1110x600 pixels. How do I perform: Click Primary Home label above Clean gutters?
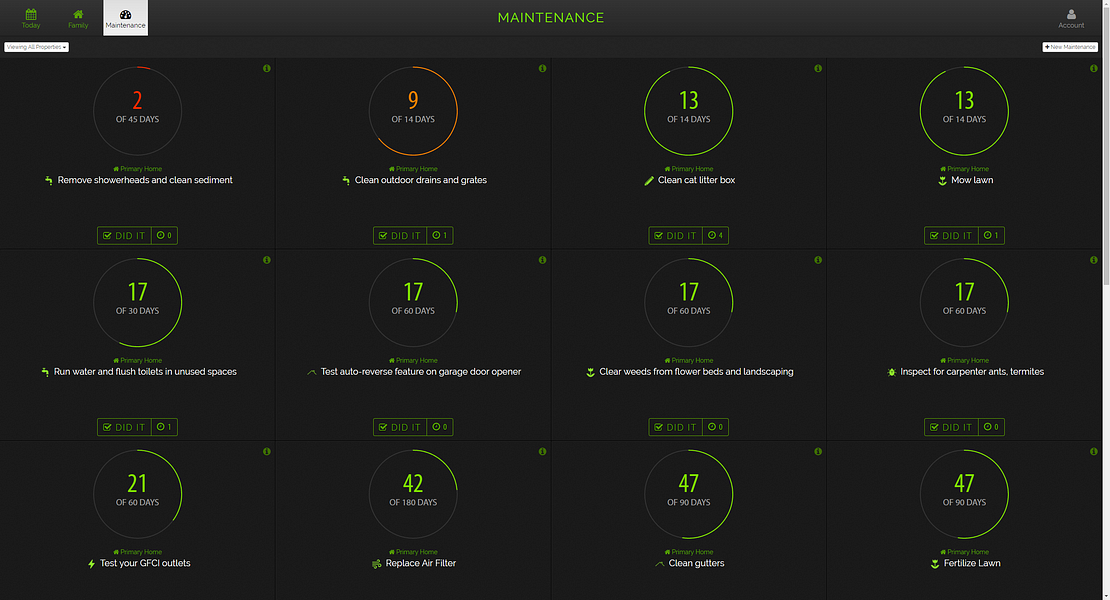[689, 552]
